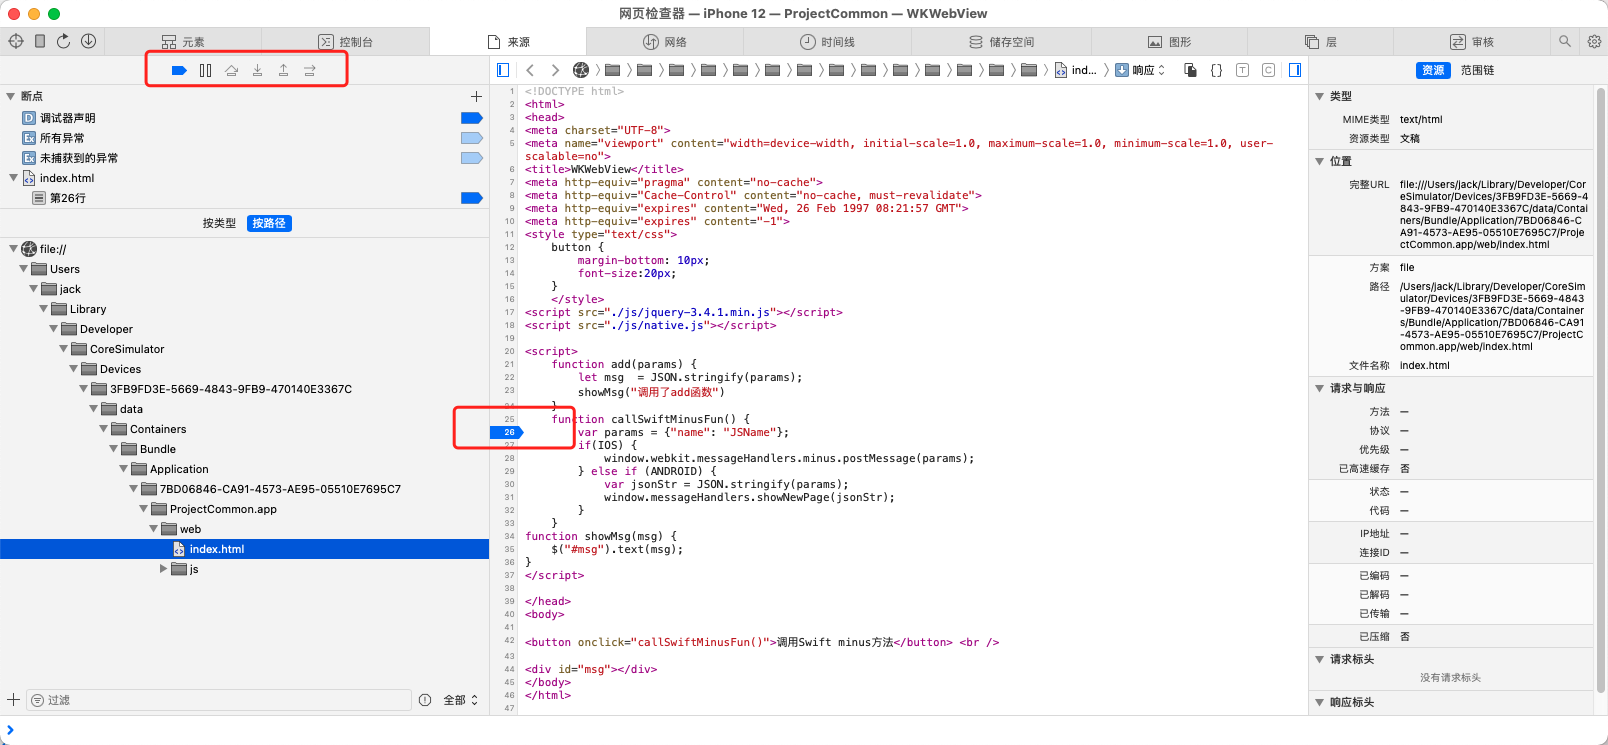This screenshot has width=1608, height=745.
Task: Click the Step Into debugger icon
Action: [x=257, y=70]
